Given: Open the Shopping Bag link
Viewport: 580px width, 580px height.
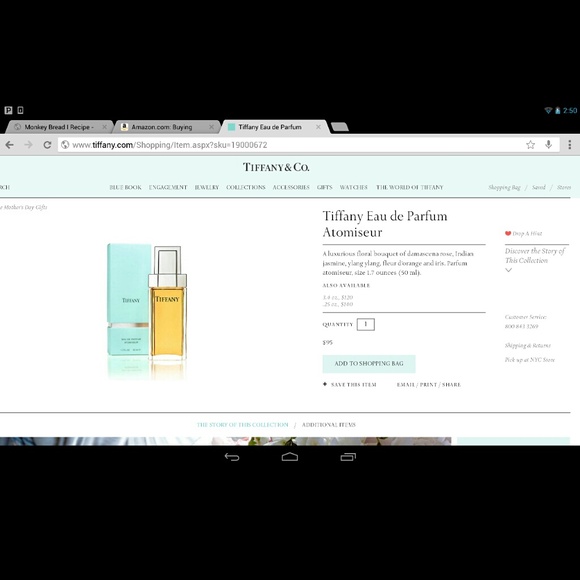Looking at the screenshot, I should point(504,188).
